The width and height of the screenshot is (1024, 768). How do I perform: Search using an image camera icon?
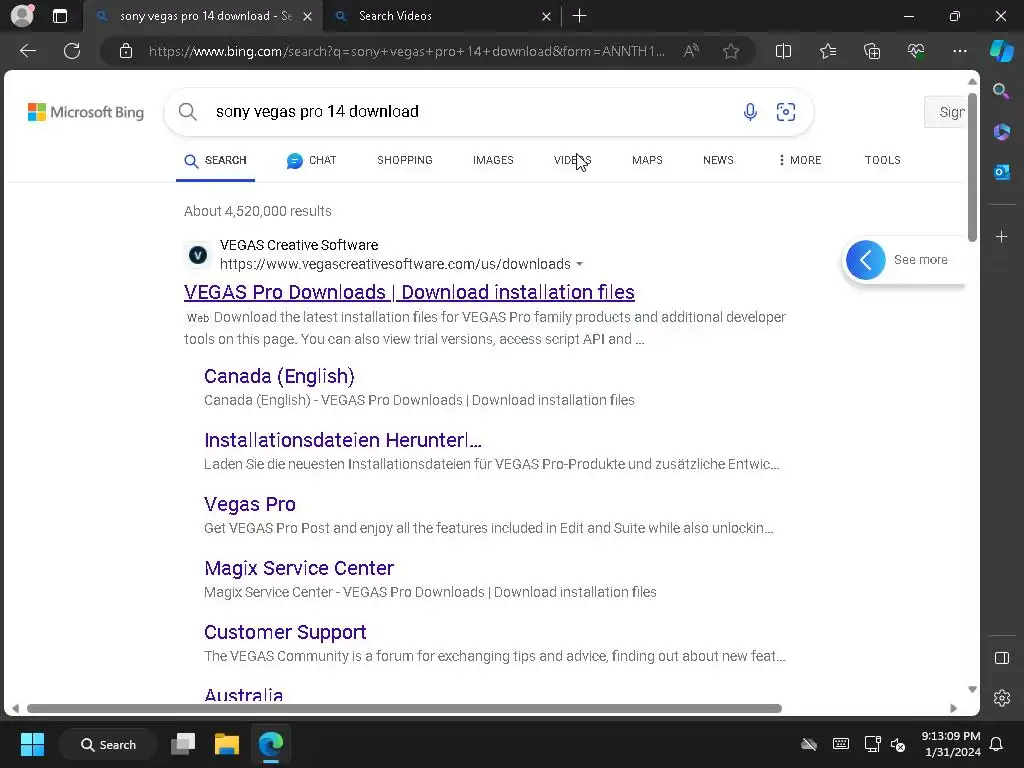786,112
